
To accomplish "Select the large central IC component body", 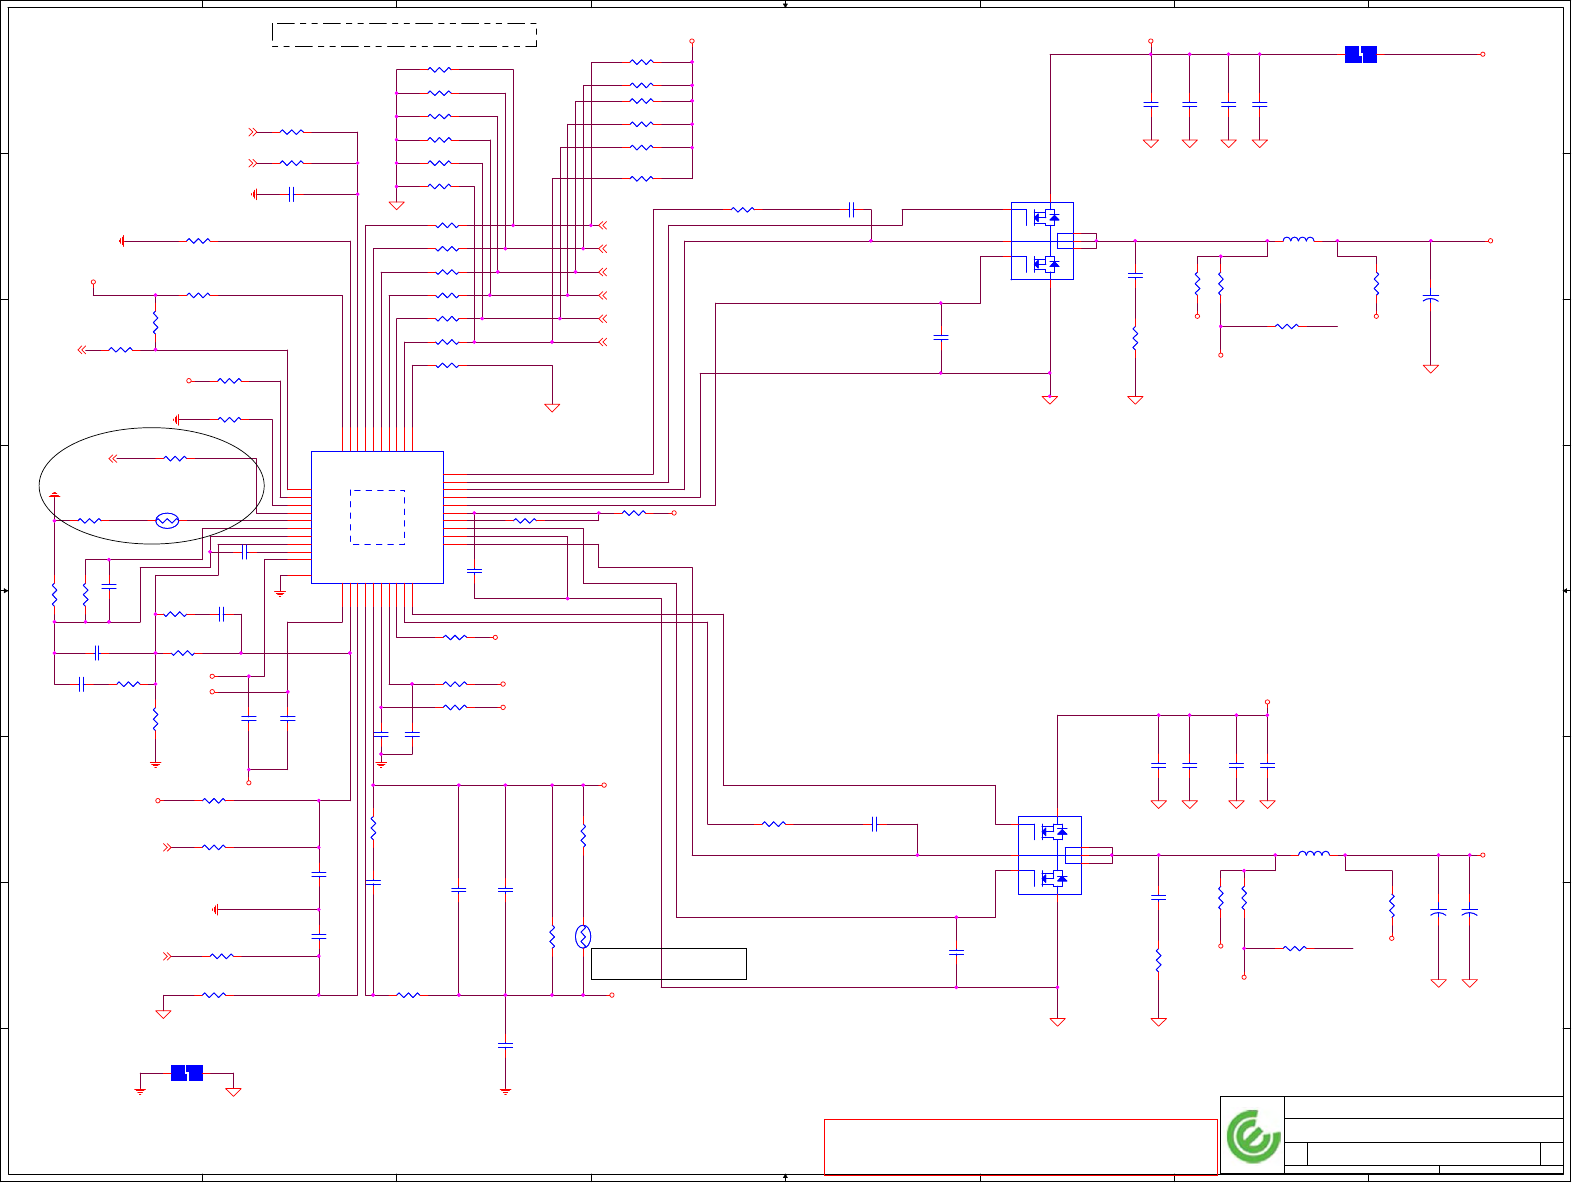I will point(377,517).
